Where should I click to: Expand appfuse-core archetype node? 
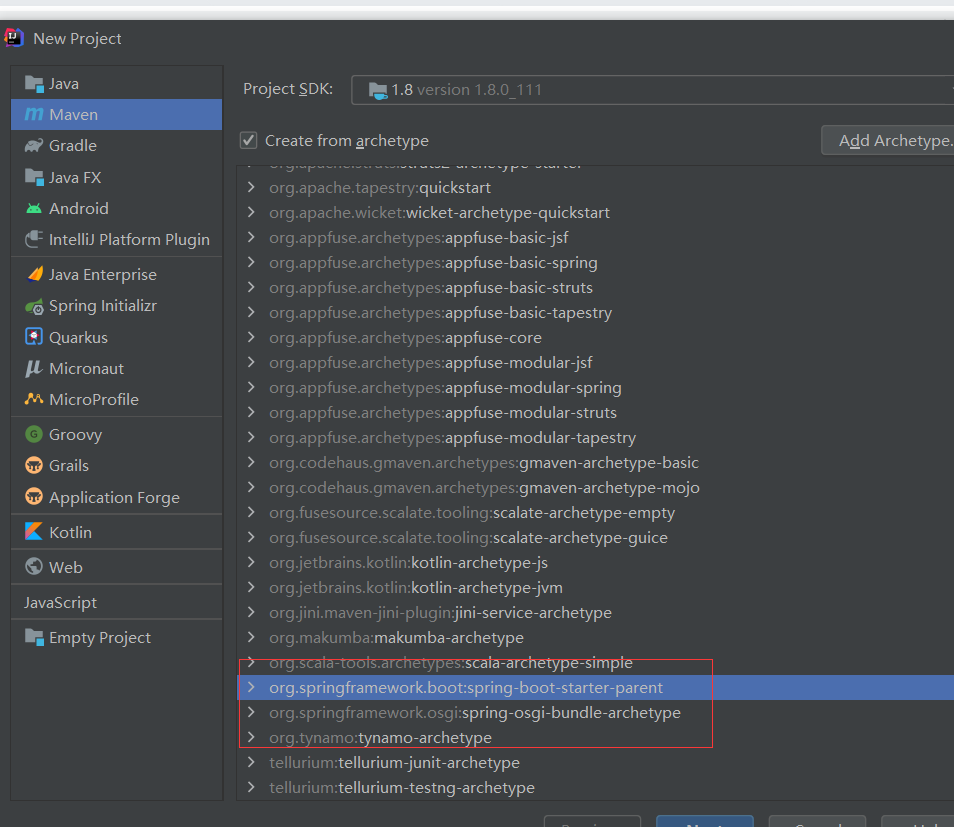(x=251, y=337)
